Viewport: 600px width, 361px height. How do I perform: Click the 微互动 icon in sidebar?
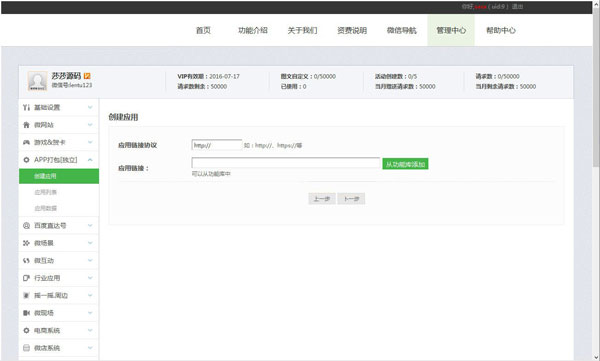point(26,261)
